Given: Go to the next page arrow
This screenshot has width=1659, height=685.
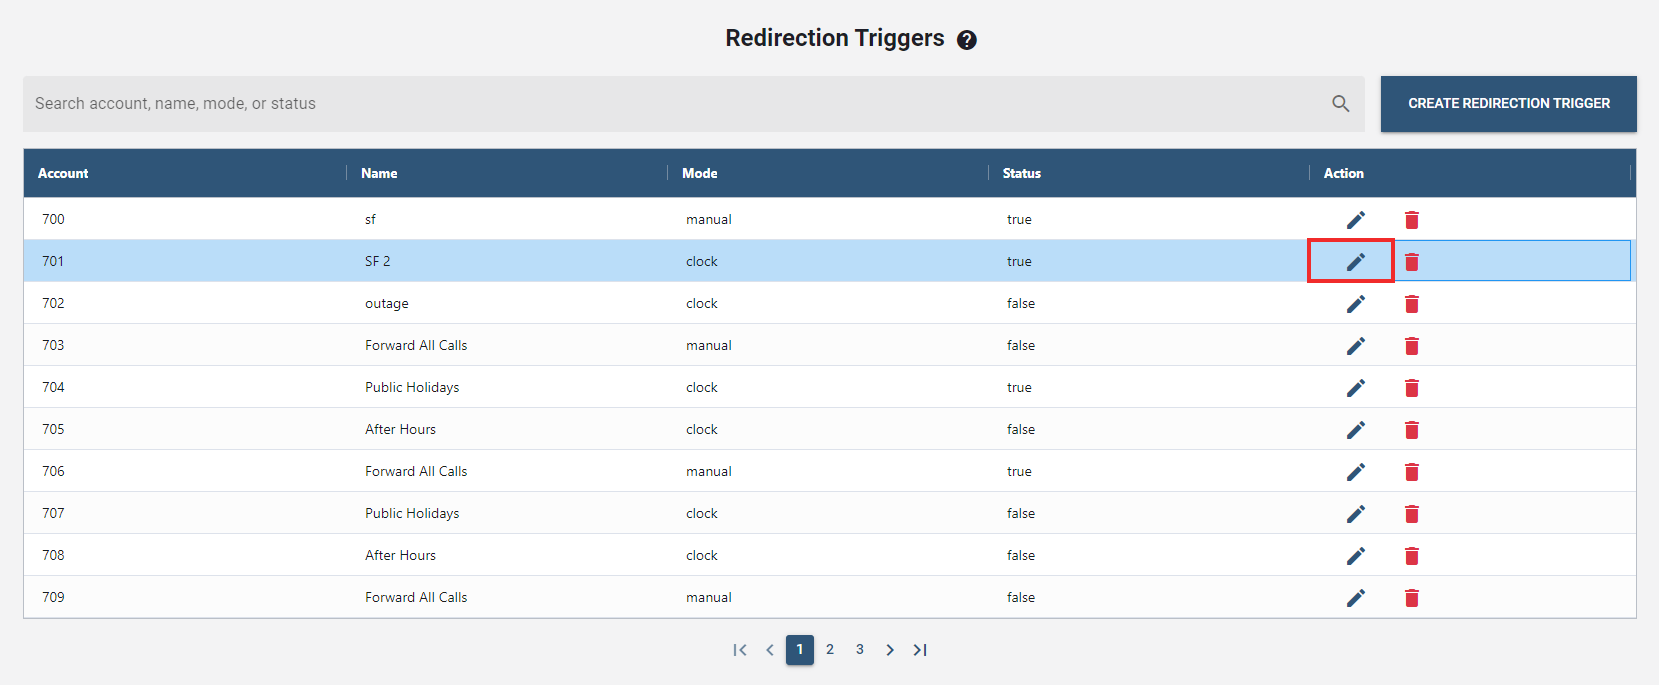Looking at the screenshot, I should 889,650.
